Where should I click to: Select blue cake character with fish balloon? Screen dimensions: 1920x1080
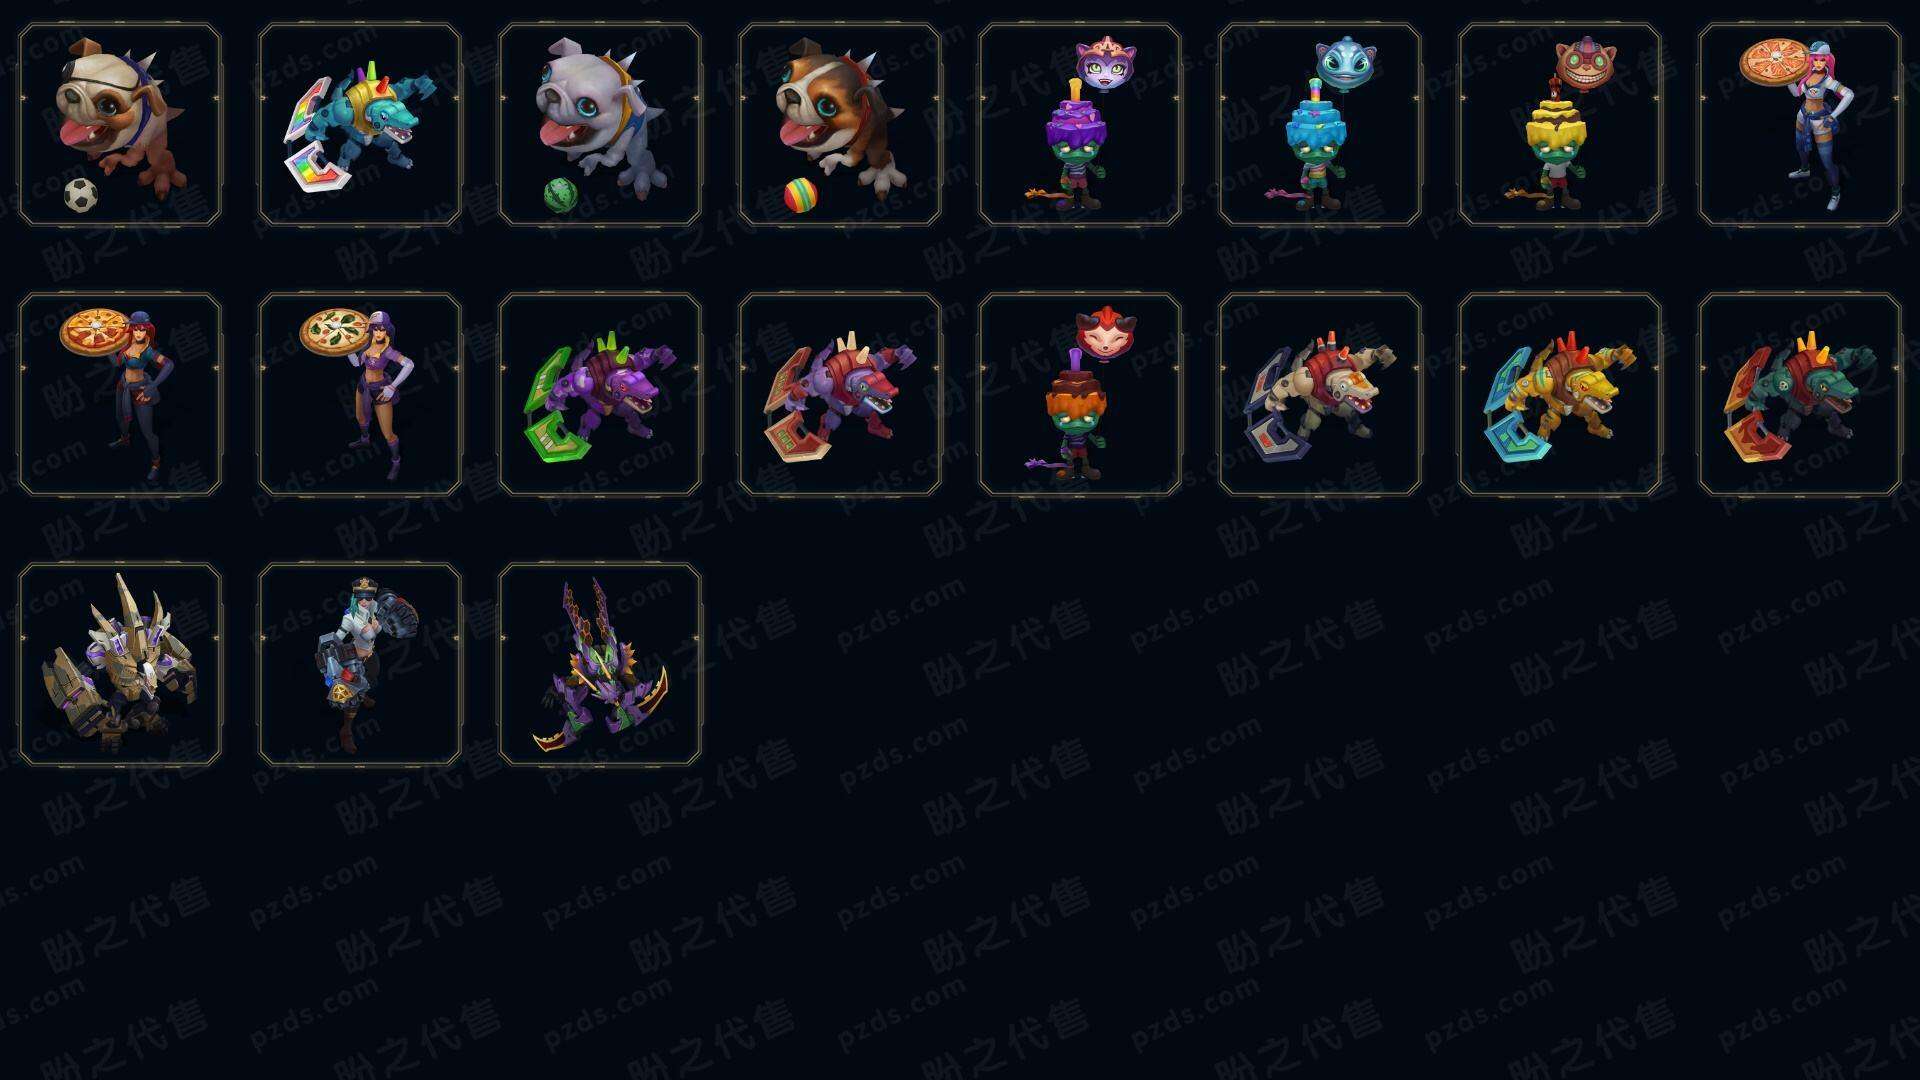pyautogui.click(x=1320, y=125)
